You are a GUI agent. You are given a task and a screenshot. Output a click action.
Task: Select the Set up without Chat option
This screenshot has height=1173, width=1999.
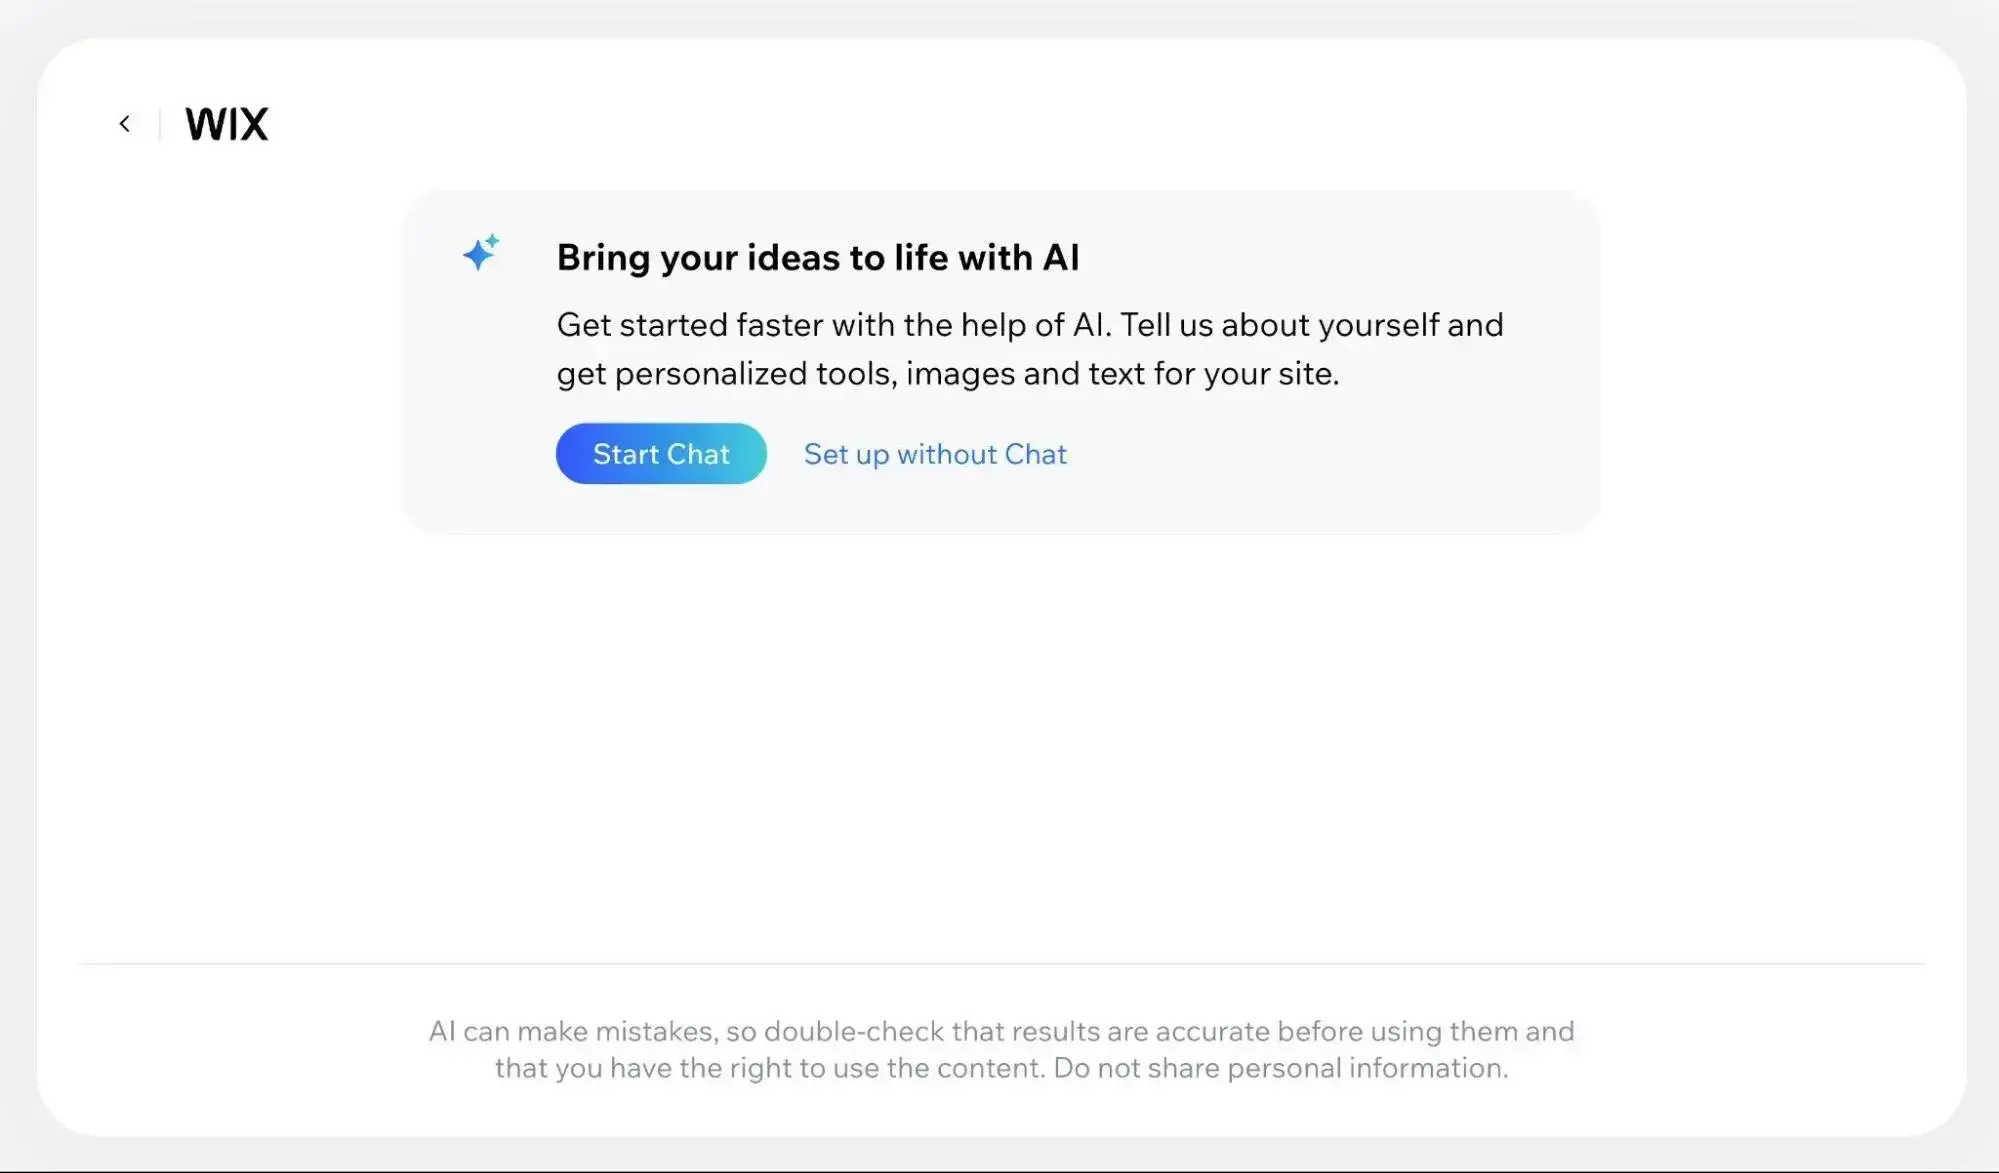point(933,454)
